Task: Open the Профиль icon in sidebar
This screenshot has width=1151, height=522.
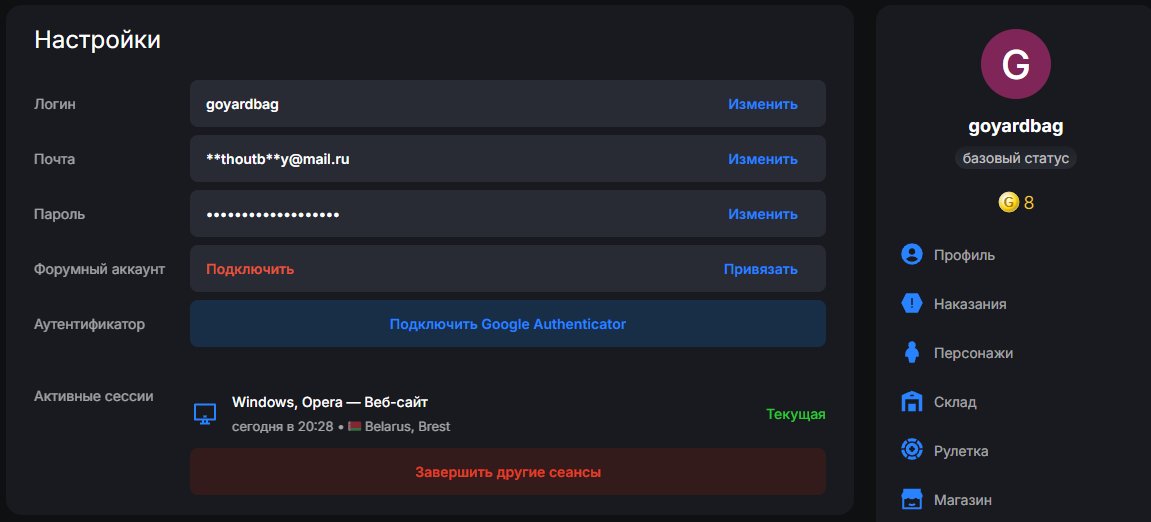Action: (912, 255)
